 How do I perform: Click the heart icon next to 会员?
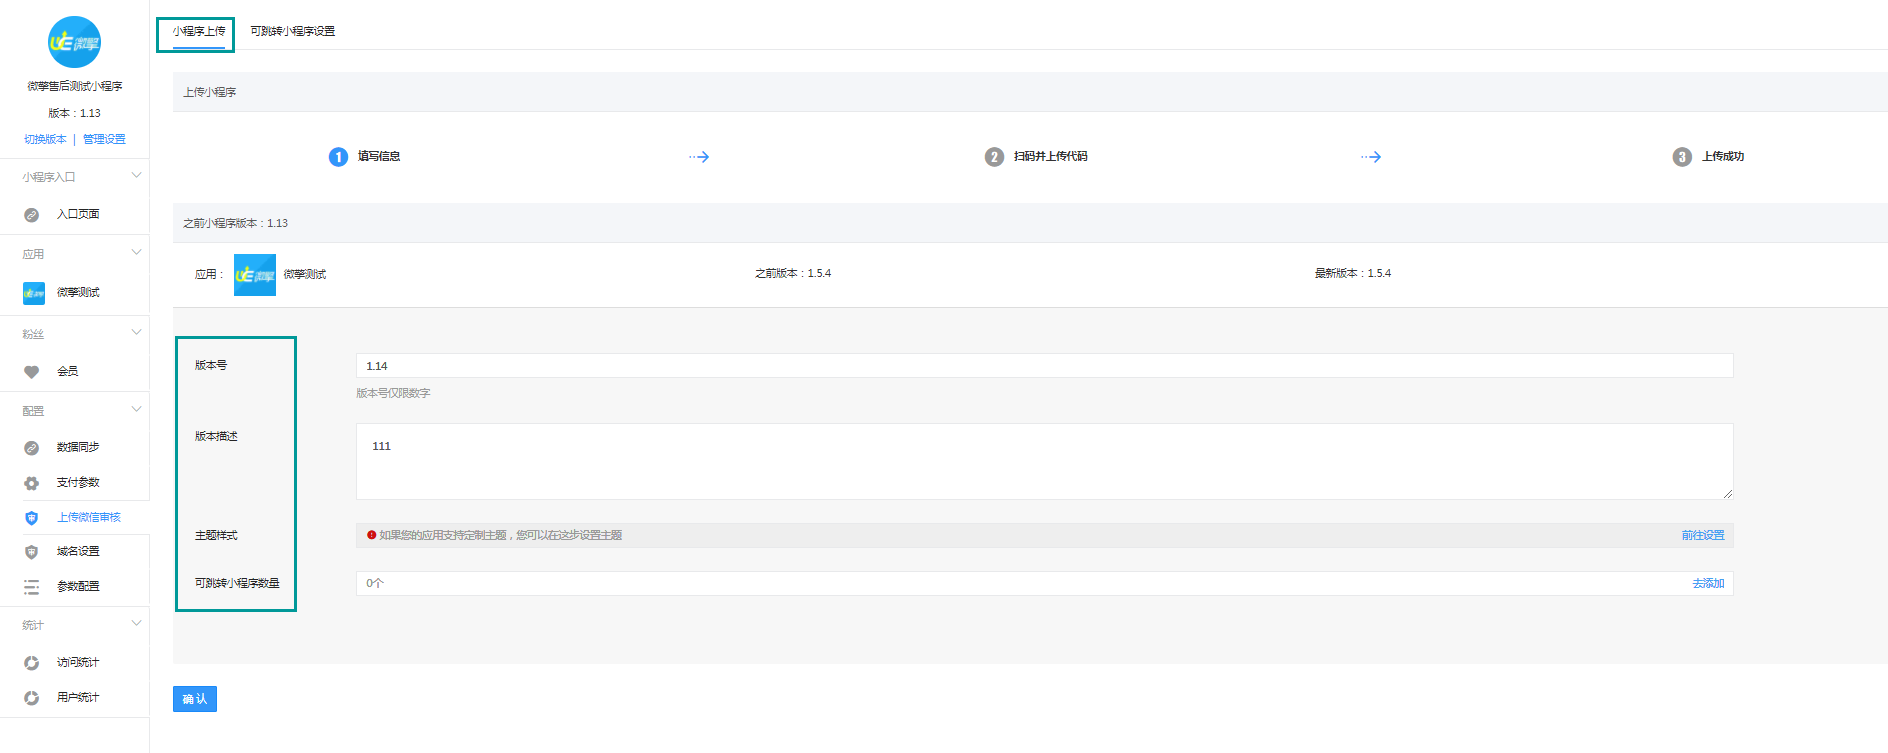pyautogui.click(x=32, y=372)
